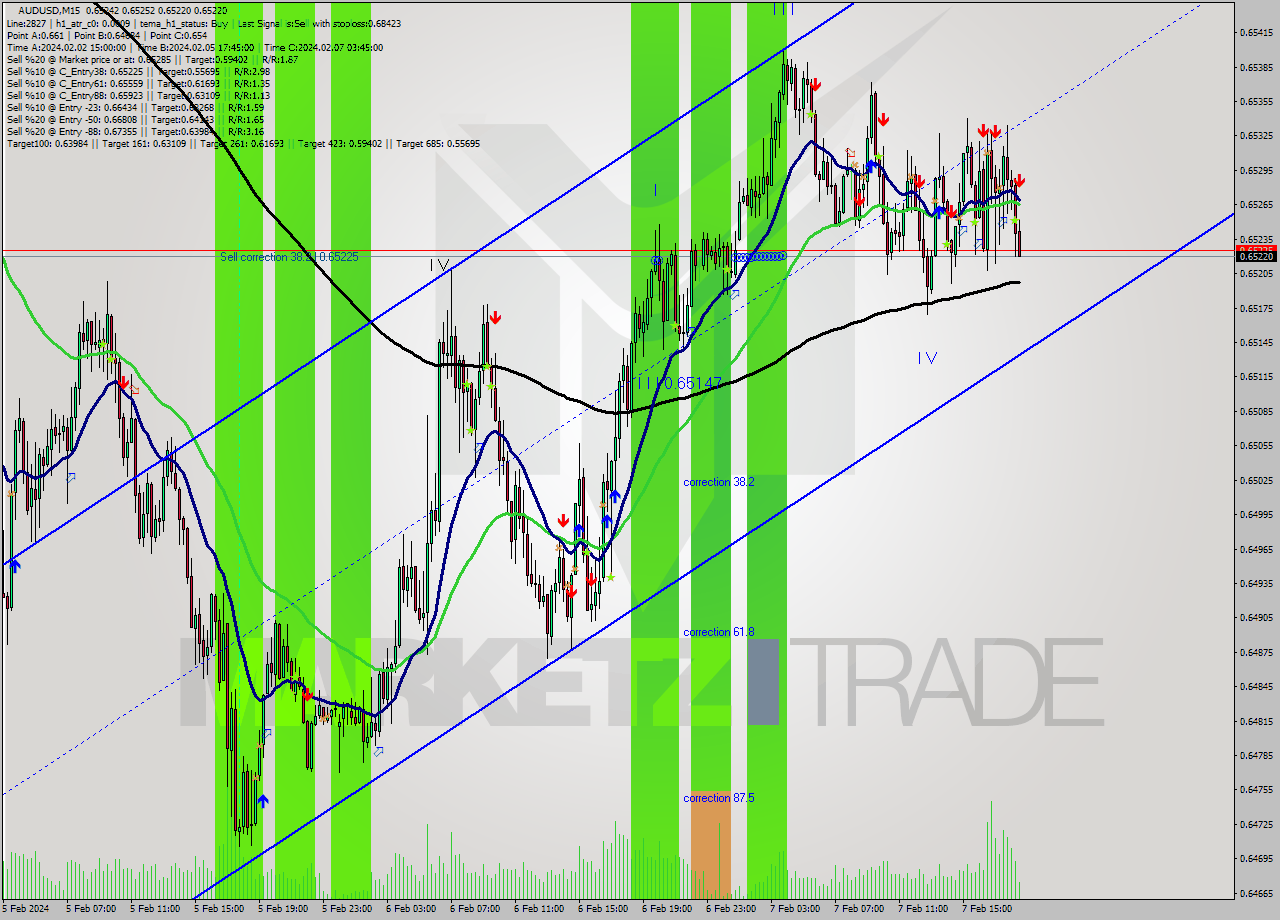Click the '7 Feb 07:00' time label
The height and width of the screenshot is (920, 1280).
click(859, 909)
